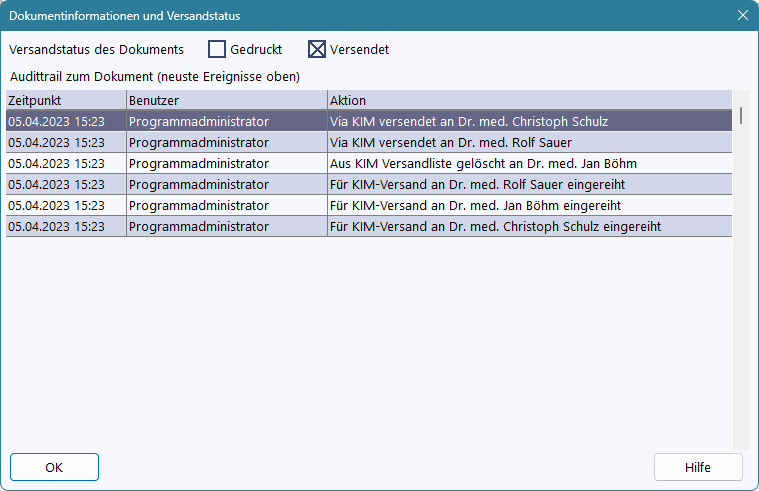Image resolution: width=759 pixels, height=491 pixels.
Task: Select 'Für KIM-Versand an Christoph Schulz eingereiht' entry
Action: [494, 226]
